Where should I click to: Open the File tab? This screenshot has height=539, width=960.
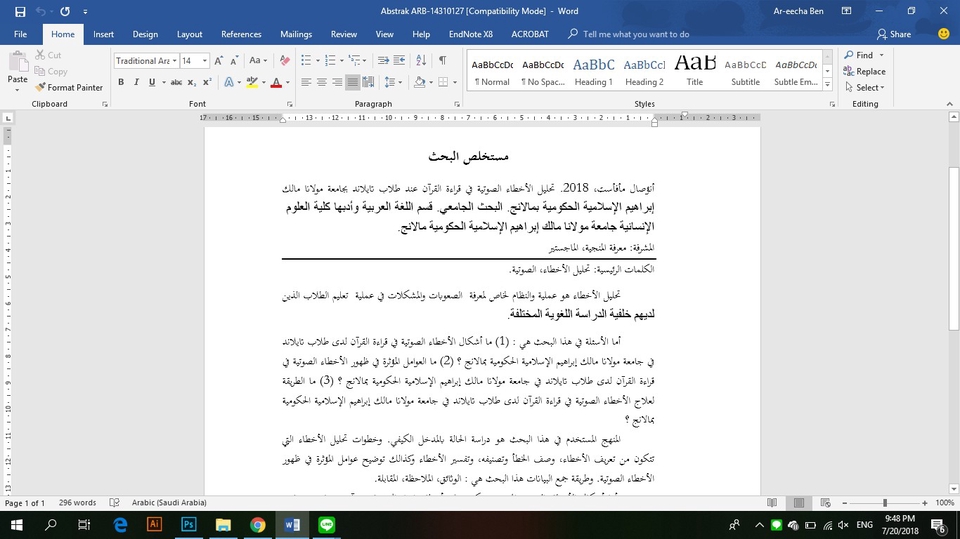[20, 34]
